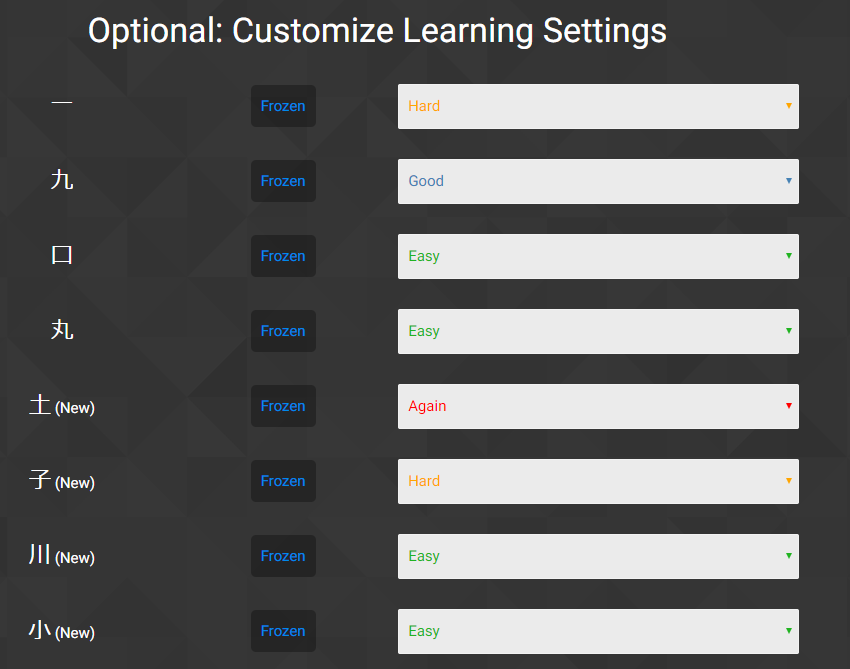This screenshot has height=669, width=850.
Task: Toggle Frozen button for kanji 一
Action: (x=283, y=106)
